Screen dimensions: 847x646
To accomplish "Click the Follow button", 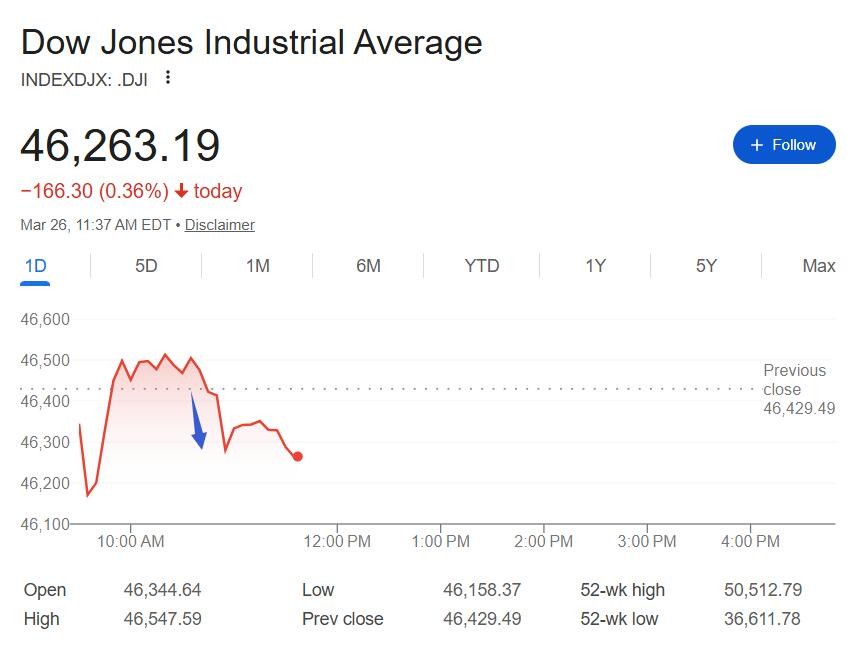I will tap(783, 145).
